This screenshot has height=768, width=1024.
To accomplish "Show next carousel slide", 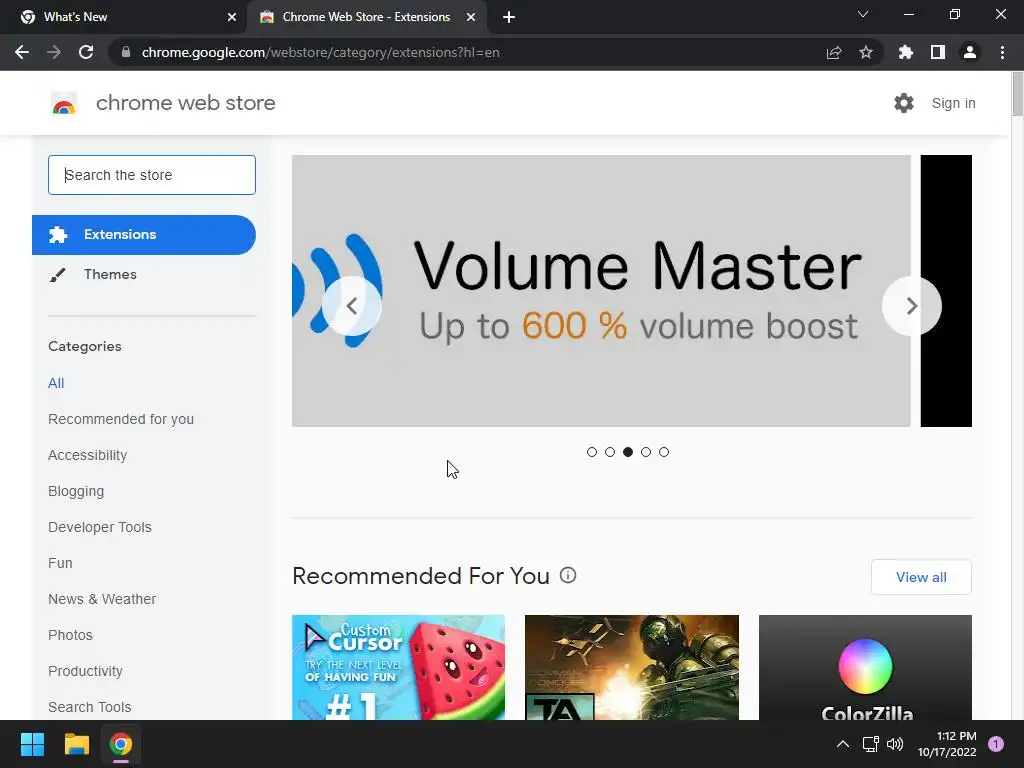I will (x=912, y=306).
